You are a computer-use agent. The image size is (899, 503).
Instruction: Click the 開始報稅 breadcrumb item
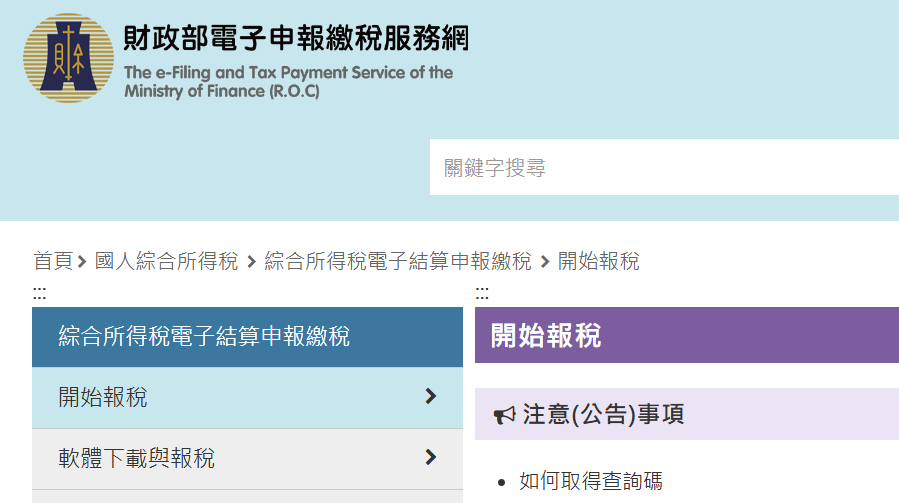click(599, 261)
